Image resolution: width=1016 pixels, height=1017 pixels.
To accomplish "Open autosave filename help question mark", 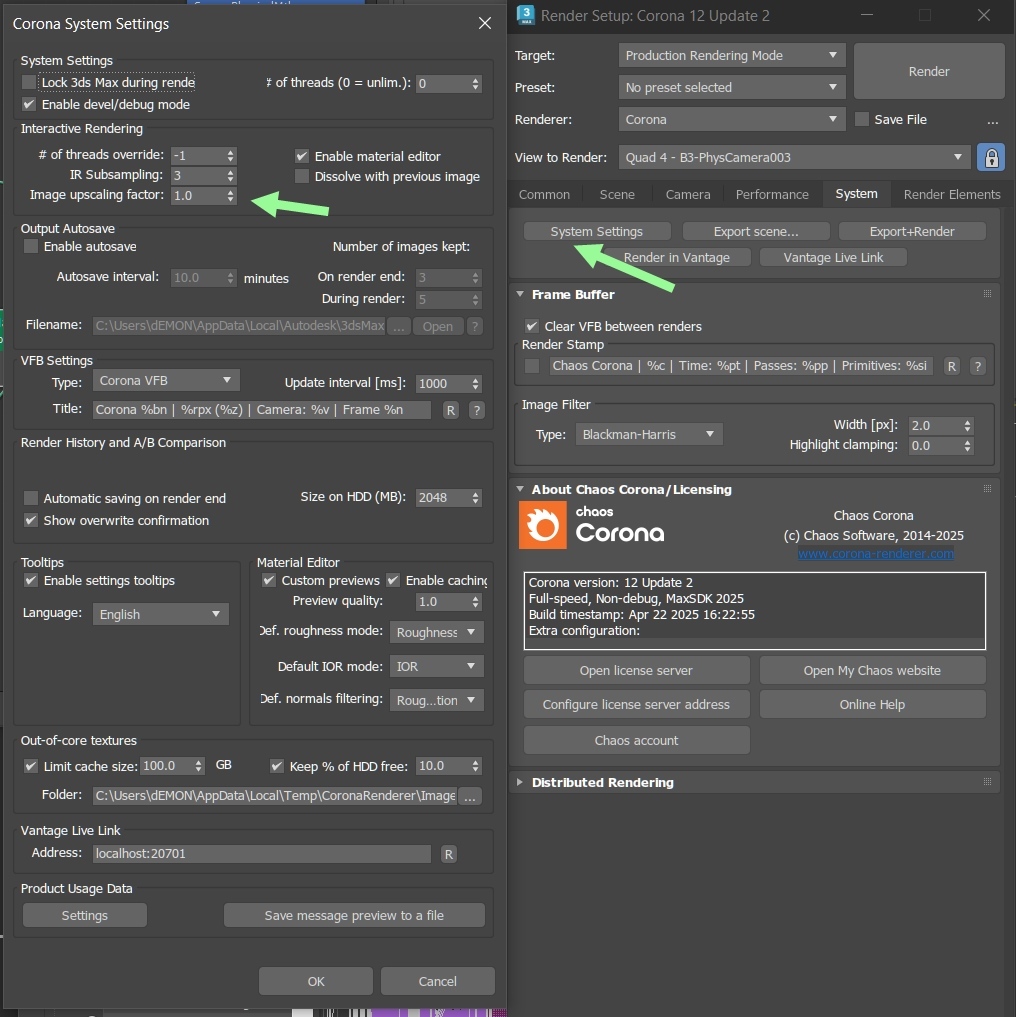I will coord(475,326).
